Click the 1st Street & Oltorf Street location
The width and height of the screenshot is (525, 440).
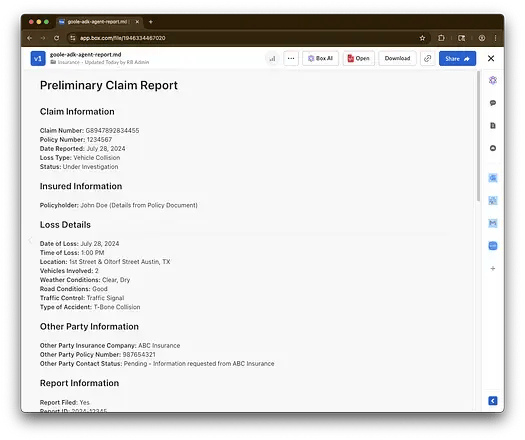120,262
